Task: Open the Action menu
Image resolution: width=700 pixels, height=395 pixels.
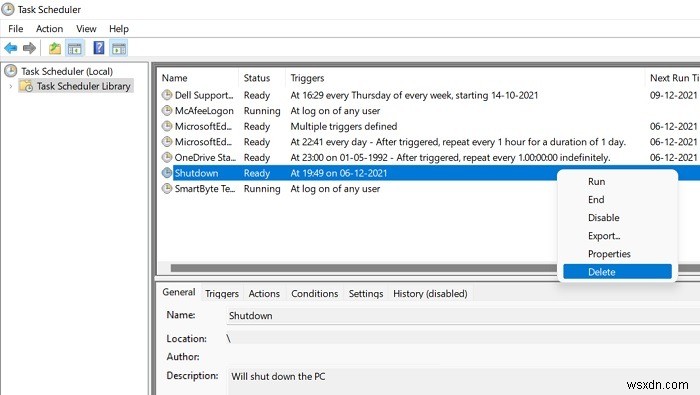Action: pyautogui.click(x=50, y=29)
